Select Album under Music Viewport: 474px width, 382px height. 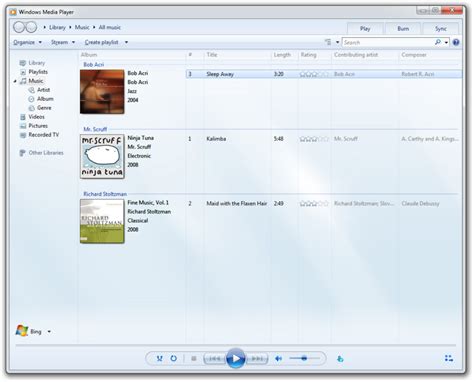tap(45, 99)
